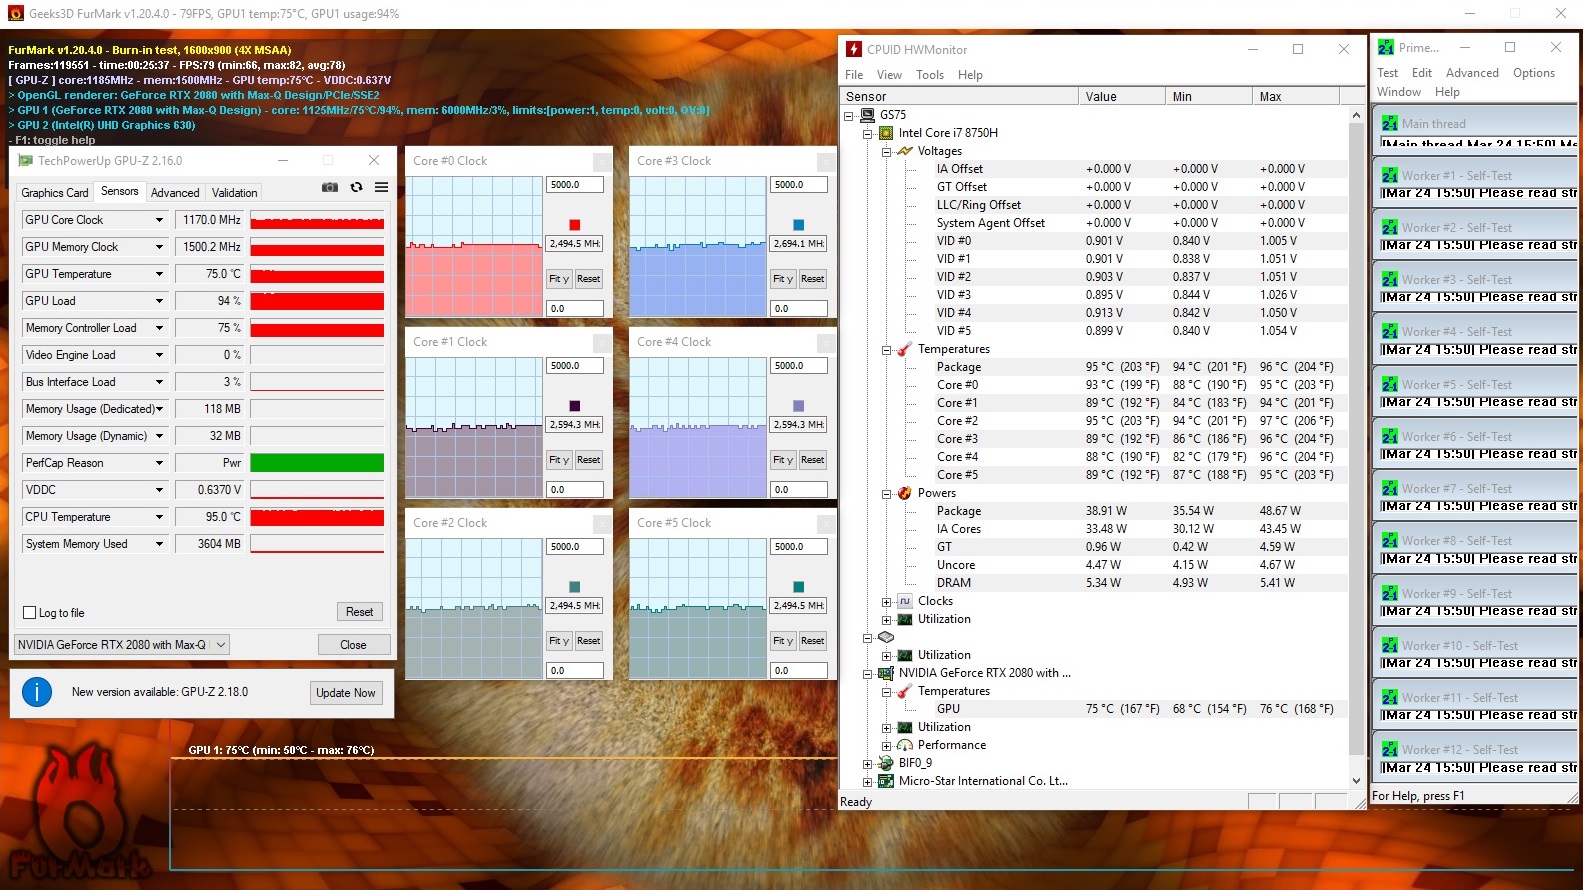Click the NVIDIA GeForce RTX 2080 card icon
Image resolution: width=1583 pixels, height=890 pixels.
[x=886, y=673]
